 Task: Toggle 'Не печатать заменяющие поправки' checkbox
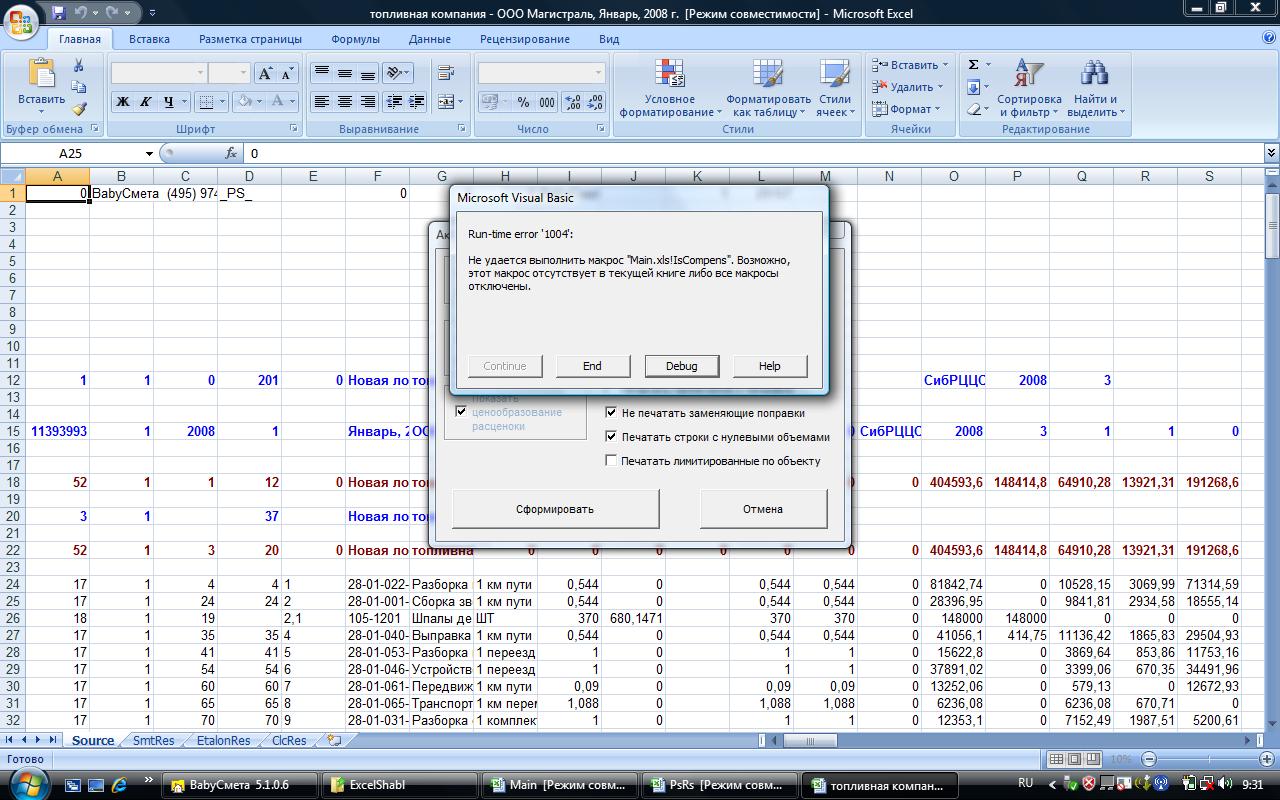(x=611, y=412)
